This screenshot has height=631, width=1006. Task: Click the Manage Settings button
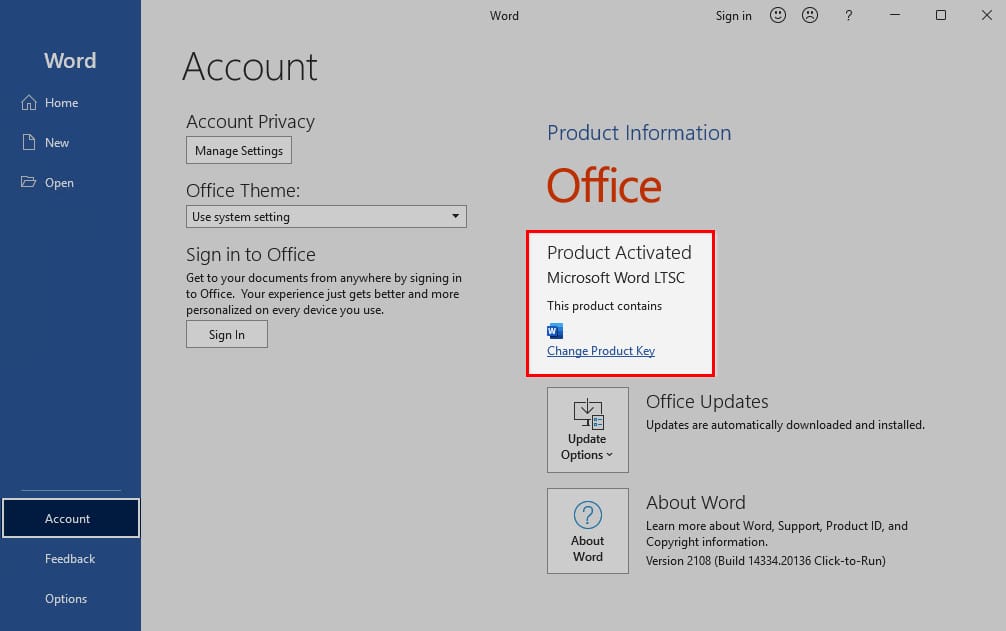pos(239,150)
